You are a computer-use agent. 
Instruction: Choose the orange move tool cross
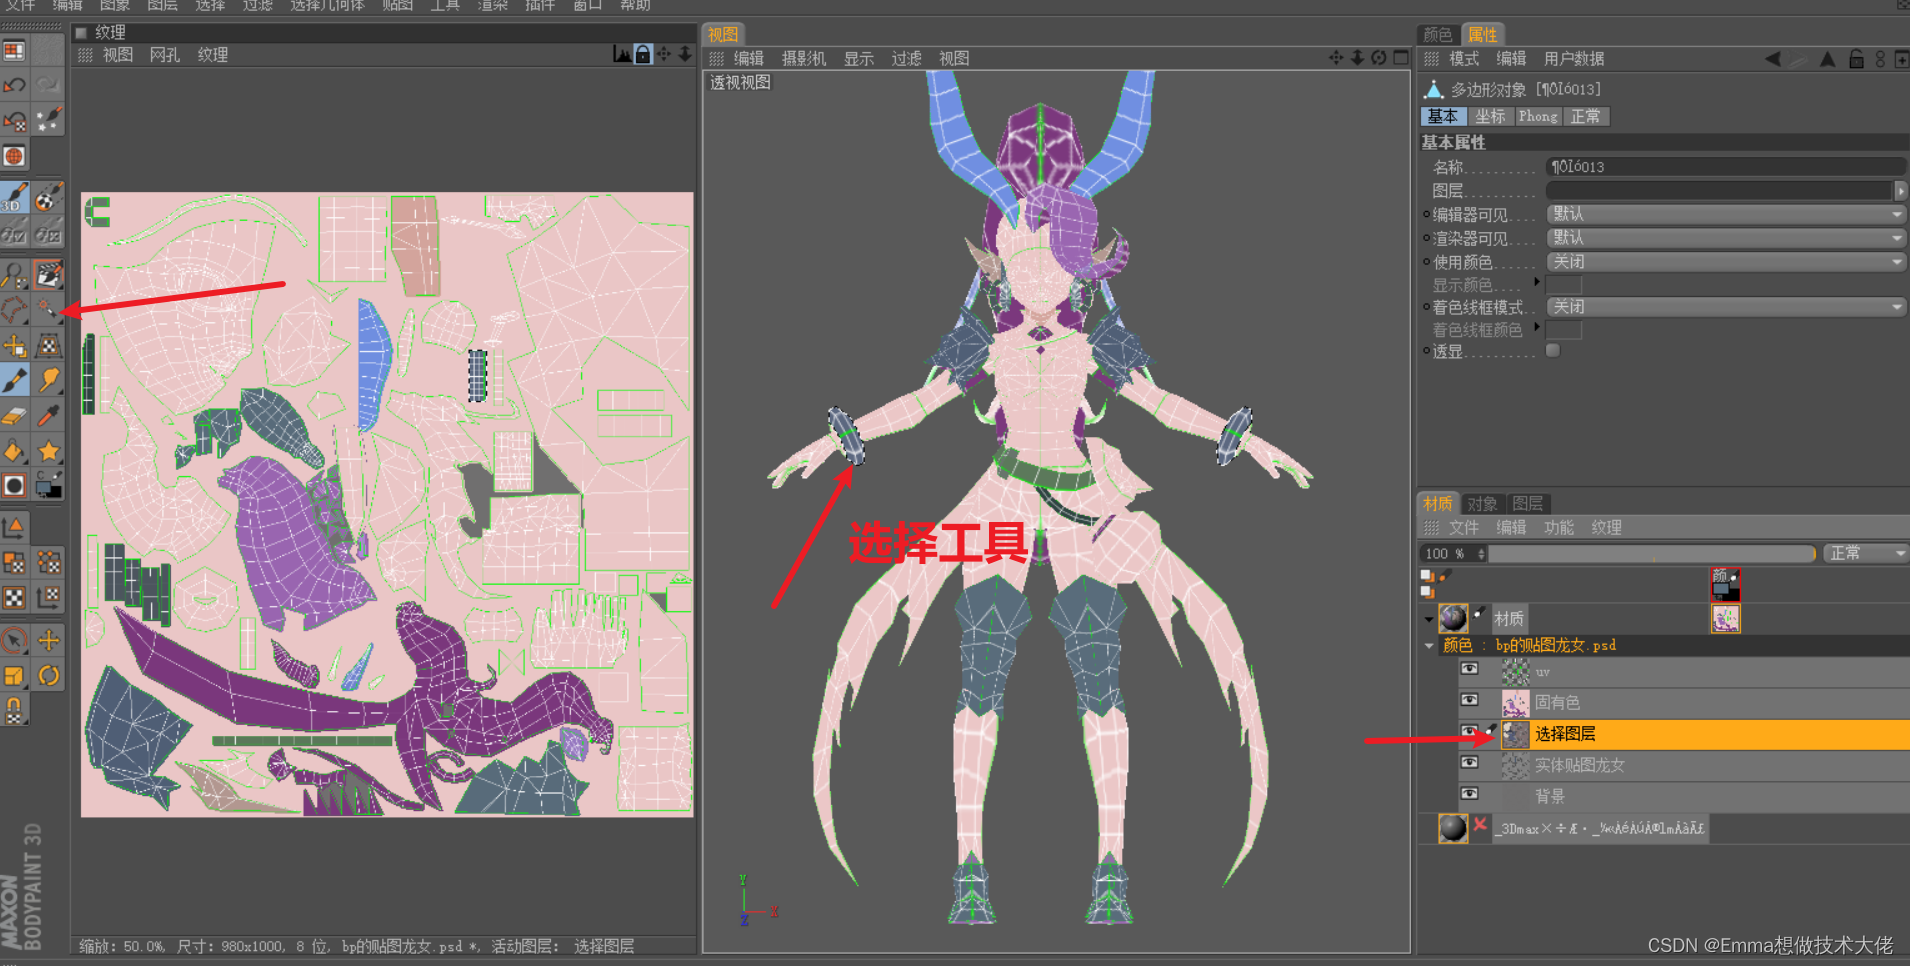click(x=48, y=640)
